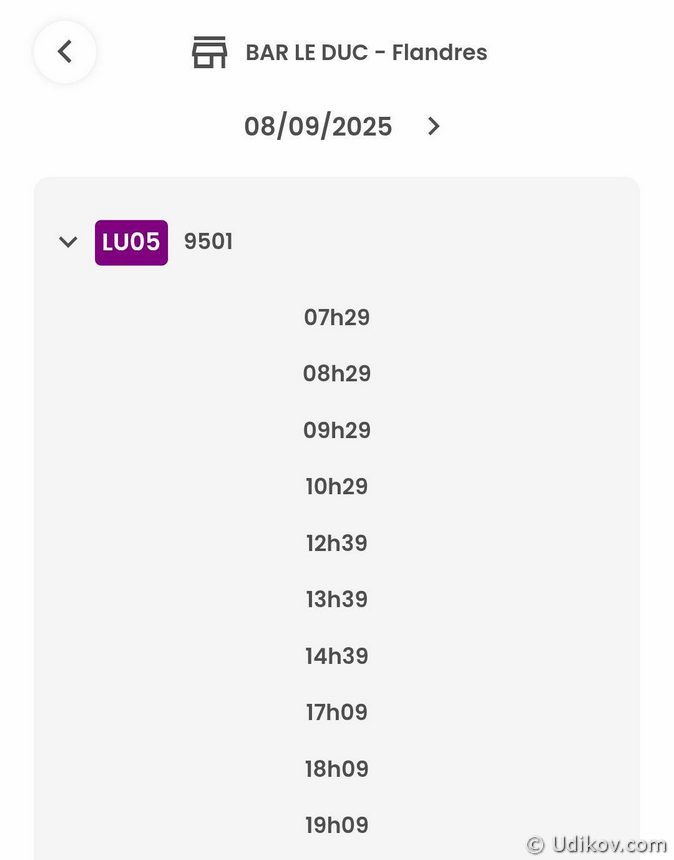Pick the 17h09 departure

pos(337,713)
